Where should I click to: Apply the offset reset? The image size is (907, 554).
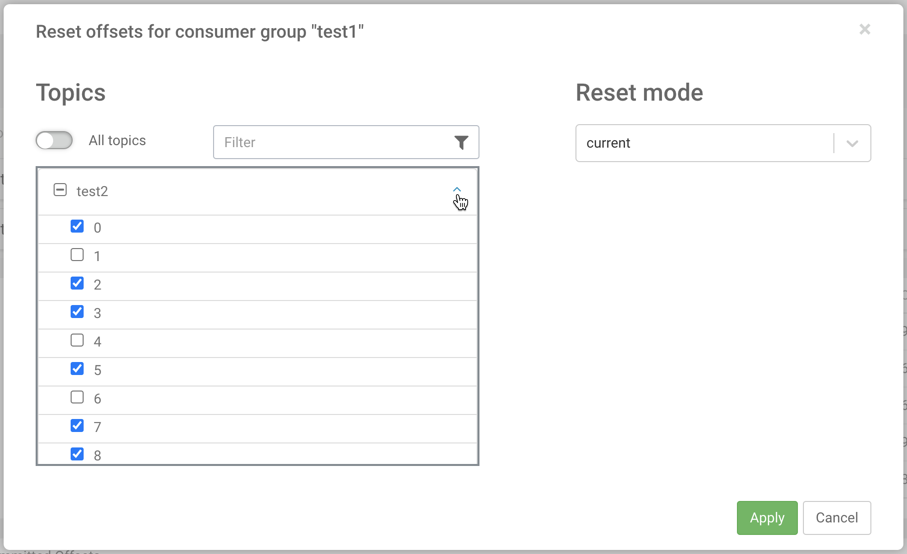click(x=767, y=518)
